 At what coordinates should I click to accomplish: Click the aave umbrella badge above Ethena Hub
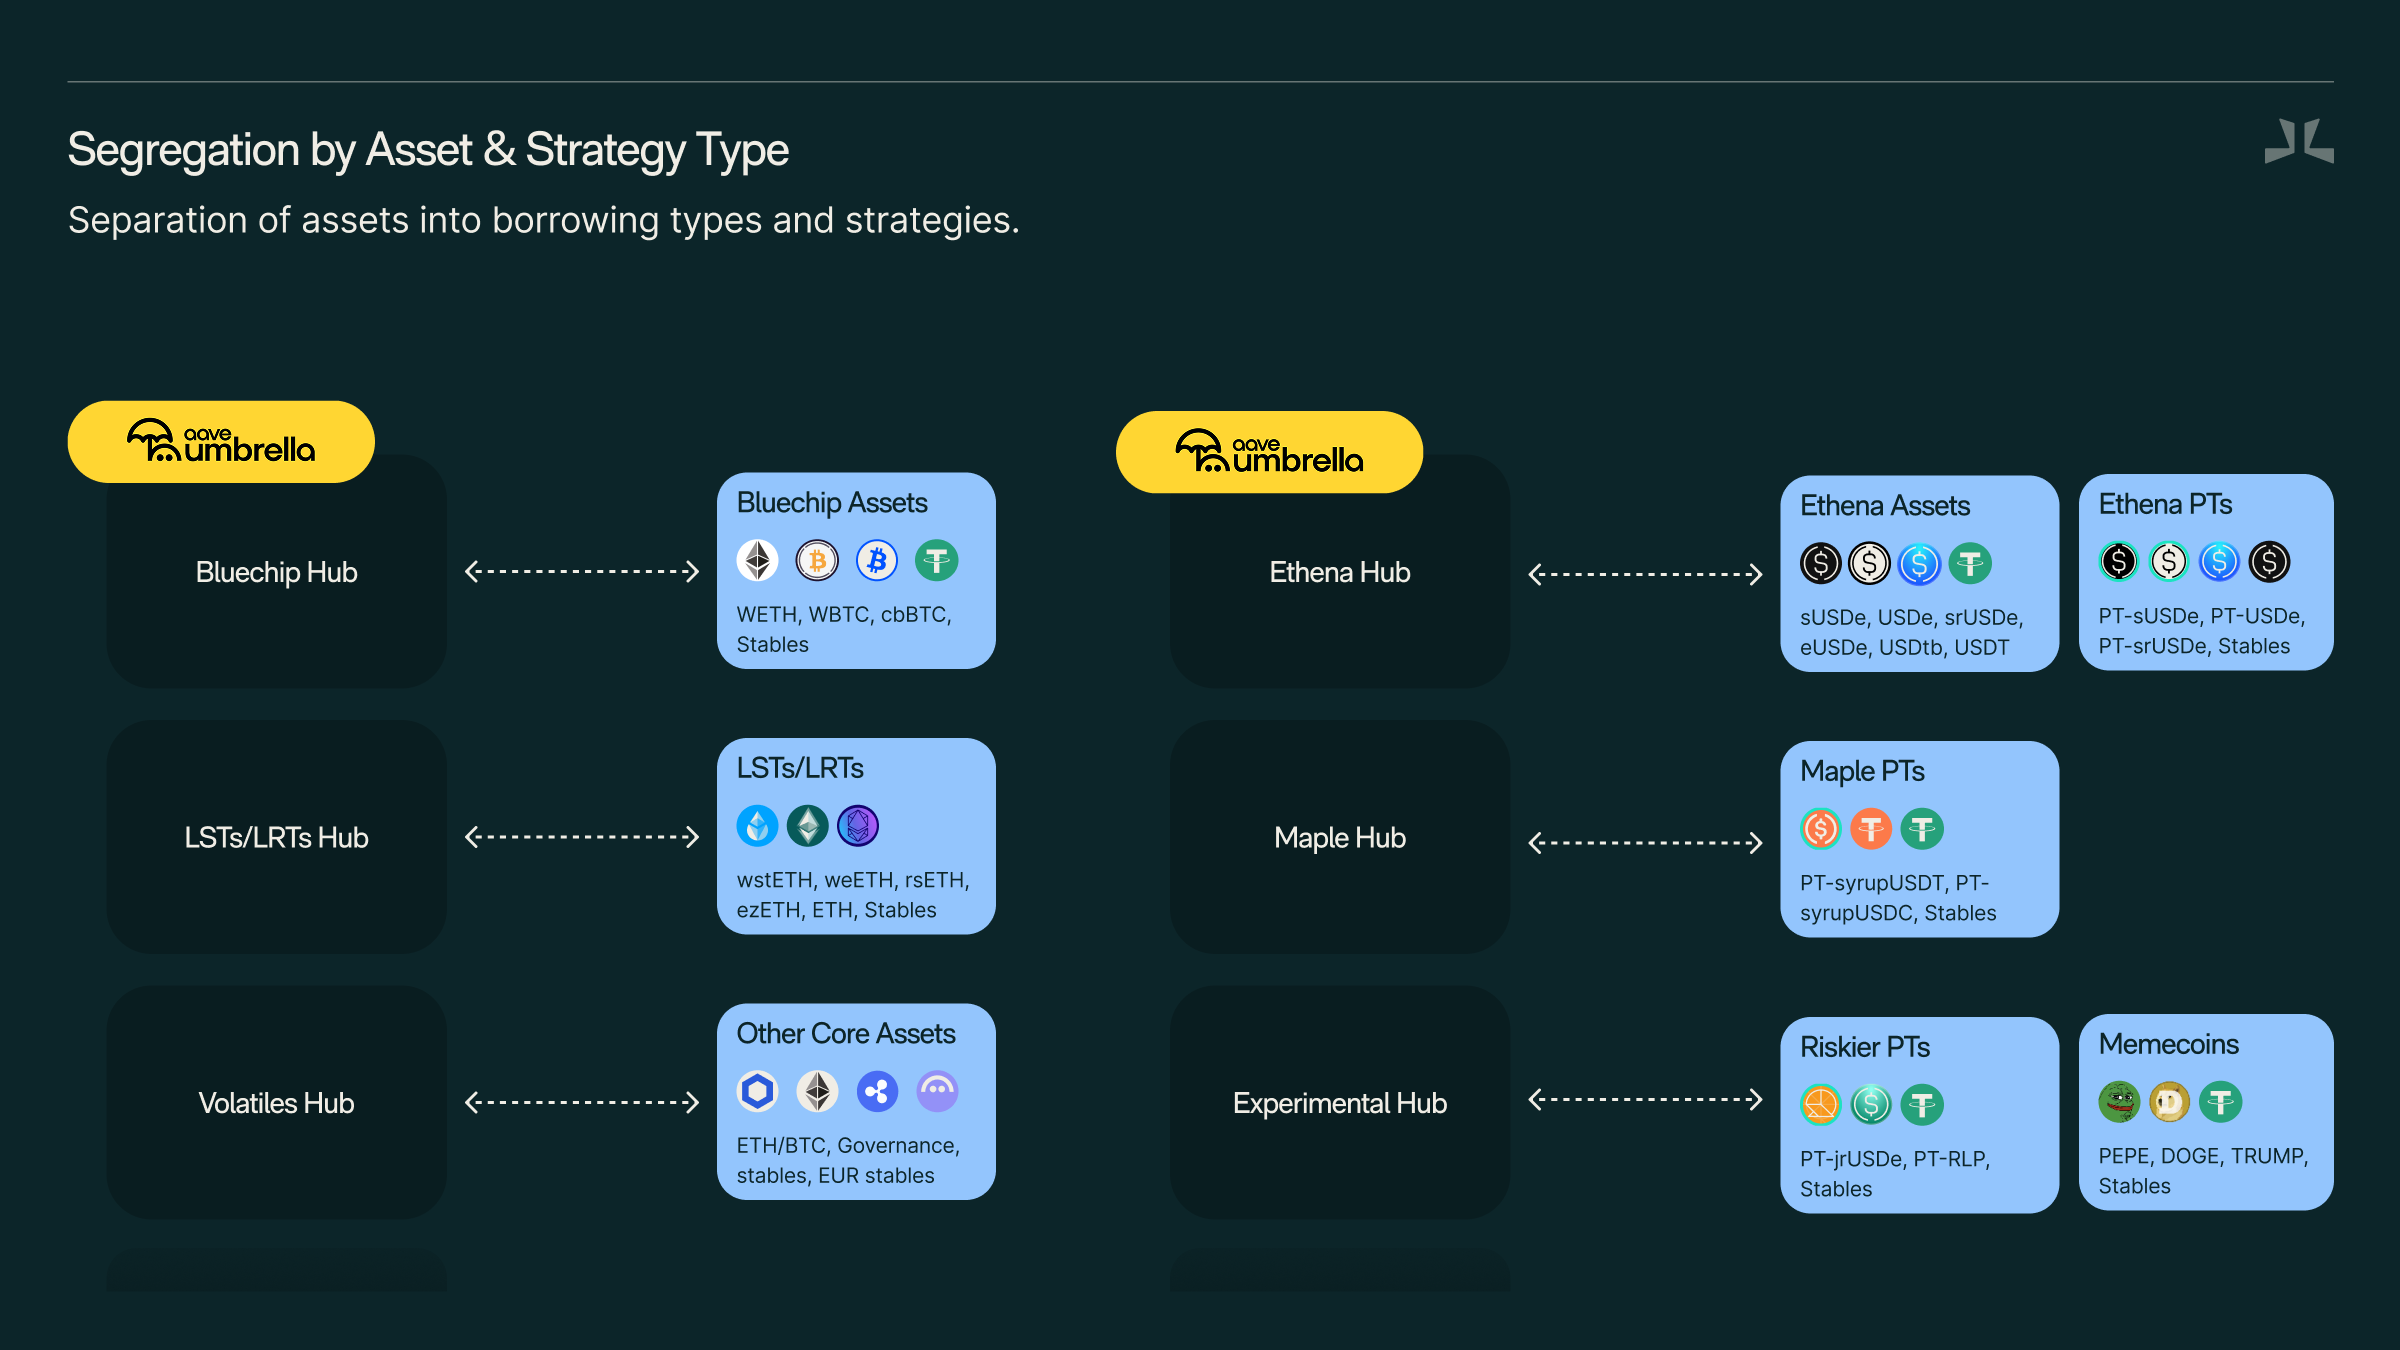click(1269, 452)
